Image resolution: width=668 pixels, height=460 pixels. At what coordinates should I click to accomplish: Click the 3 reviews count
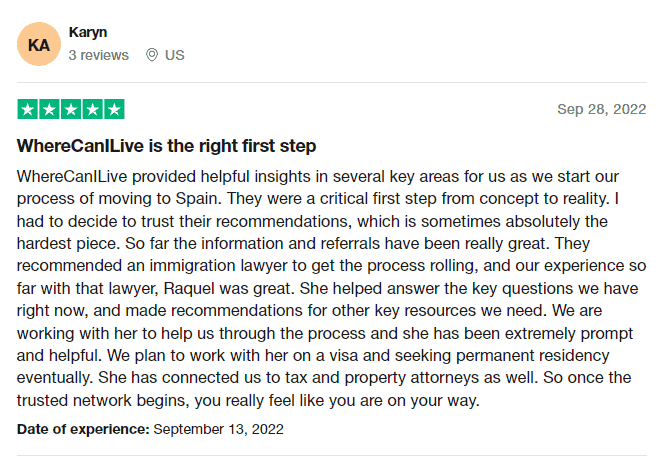(98, 55)
